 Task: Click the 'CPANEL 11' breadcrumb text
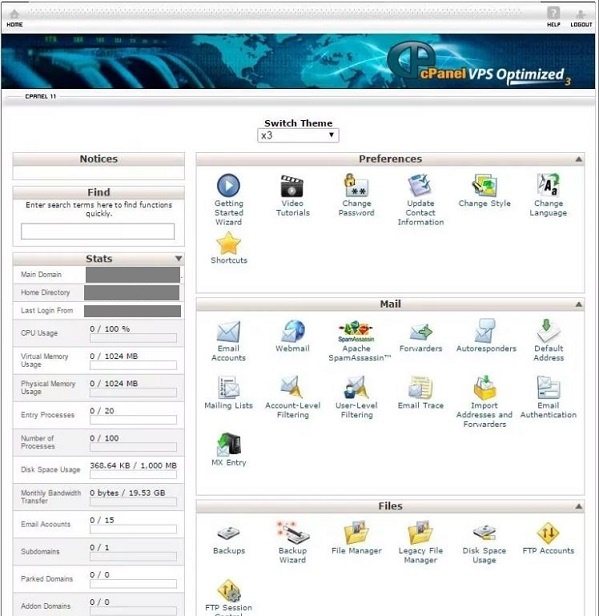tap(40, 96)
